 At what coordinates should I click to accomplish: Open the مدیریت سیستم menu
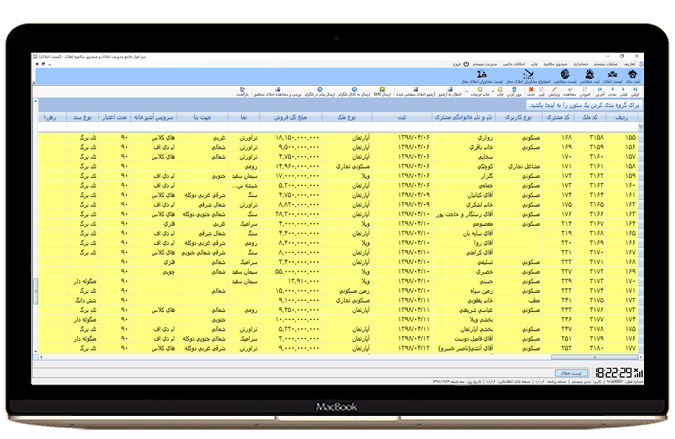(485, 64)
